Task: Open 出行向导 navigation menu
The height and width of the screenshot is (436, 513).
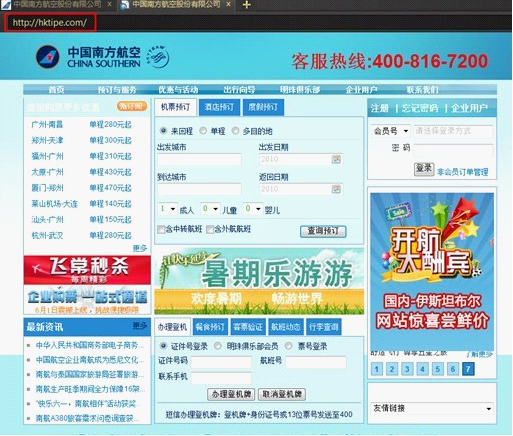Action: 239,90
